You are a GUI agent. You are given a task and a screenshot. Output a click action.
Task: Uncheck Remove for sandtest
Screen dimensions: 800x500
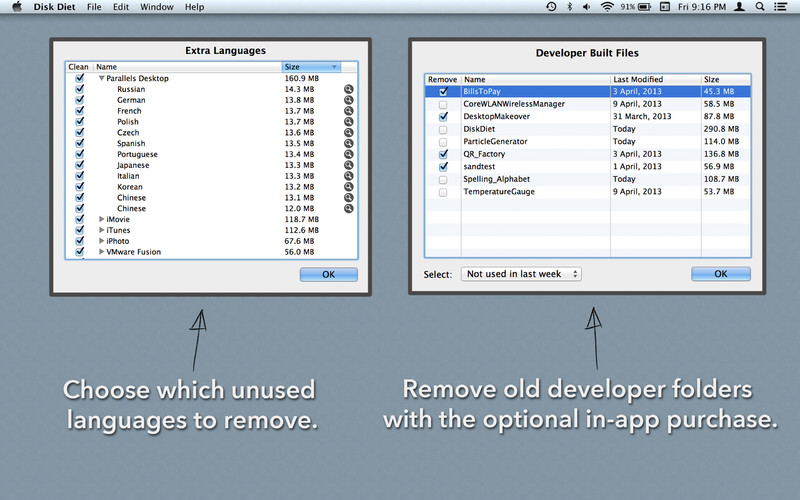[x=443, y=166]
